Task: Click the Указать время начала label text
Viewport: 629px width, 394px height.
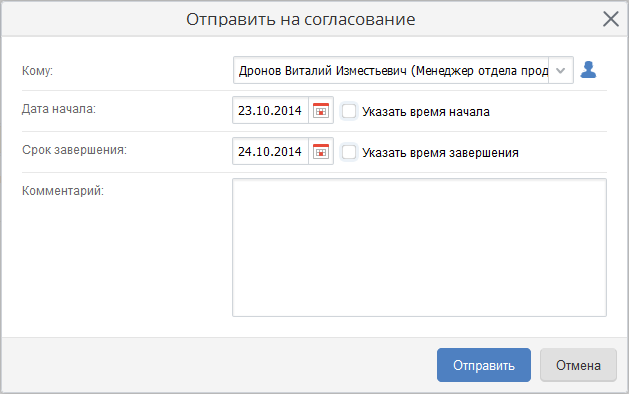Action: [426, 112]
